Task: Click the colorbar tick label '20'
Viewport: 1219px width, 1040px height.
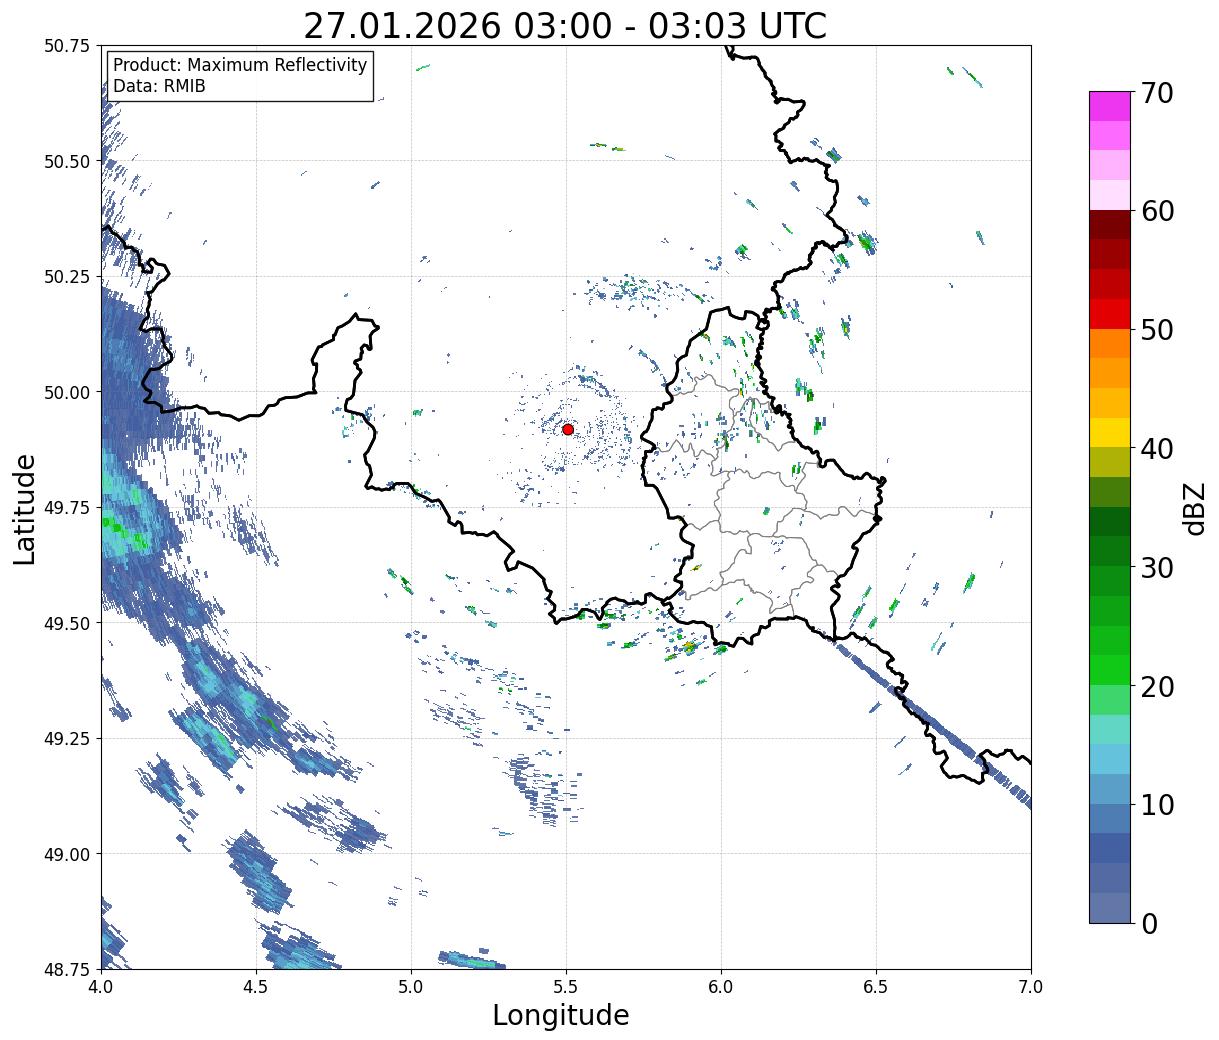Action: (1156, 686)
